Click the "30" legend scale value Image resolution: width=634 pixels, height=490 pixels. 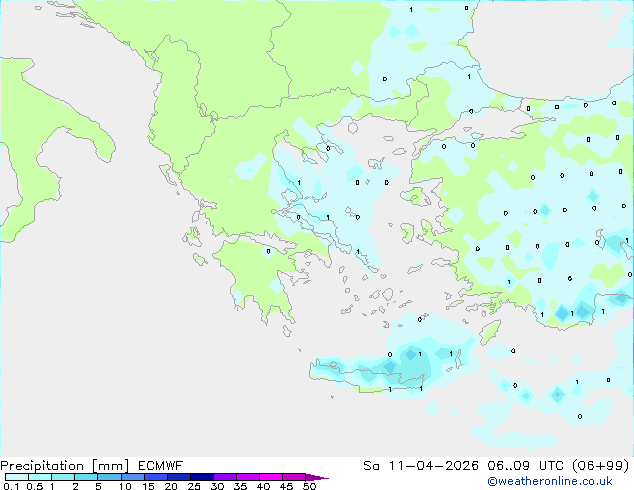coord(217,486)
